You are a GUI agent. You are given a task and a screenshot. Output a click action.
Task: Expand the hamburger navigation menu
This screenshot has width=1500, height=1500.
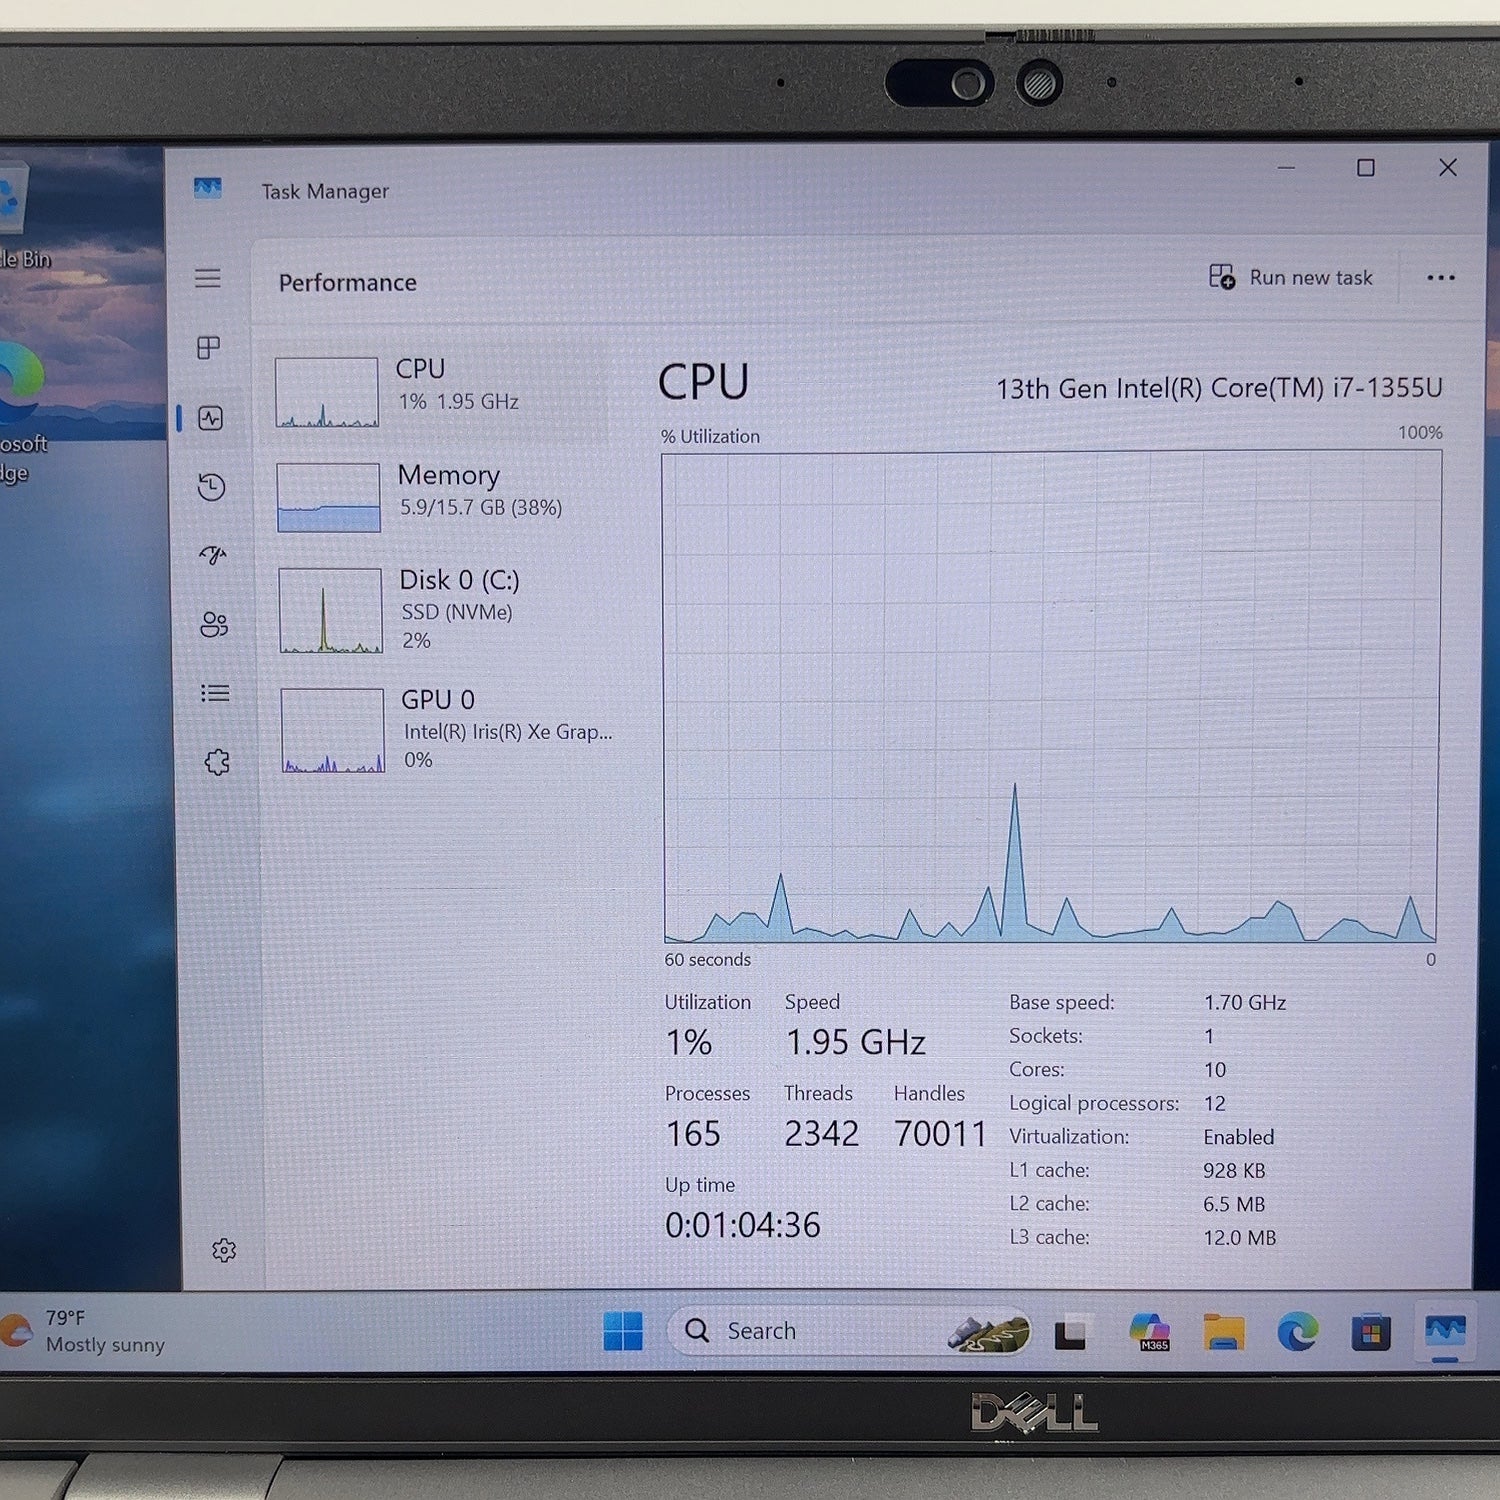[x=207, y=278]
